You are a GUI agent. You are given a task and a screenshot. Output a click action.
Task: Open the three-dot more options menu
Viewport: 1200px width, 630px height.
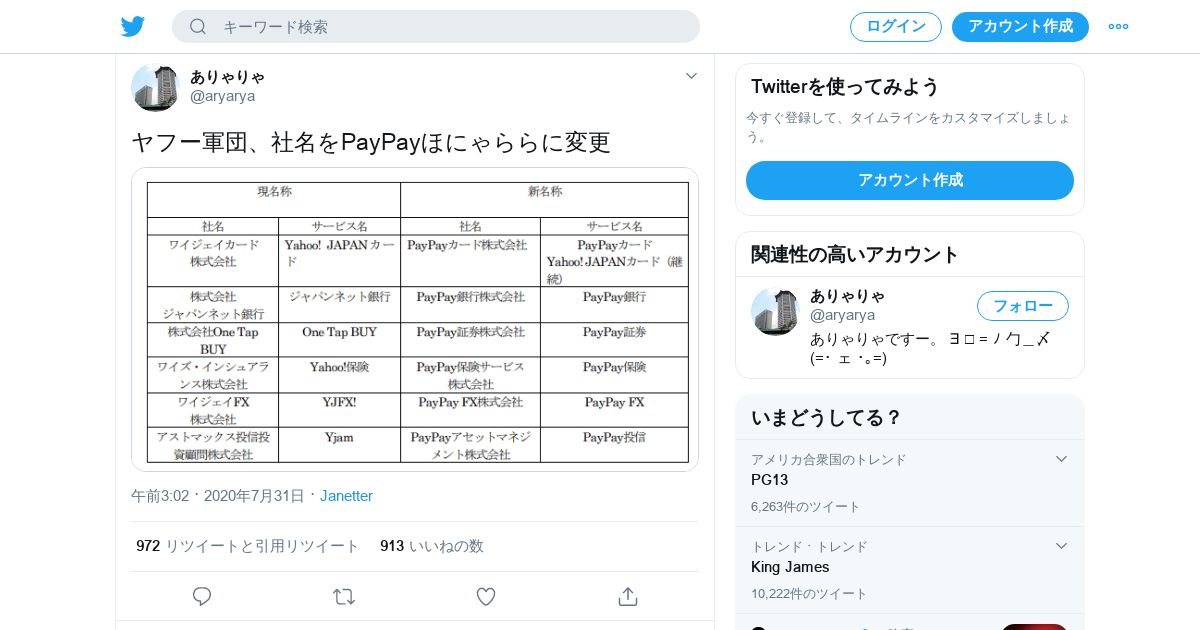[1118, 27]
